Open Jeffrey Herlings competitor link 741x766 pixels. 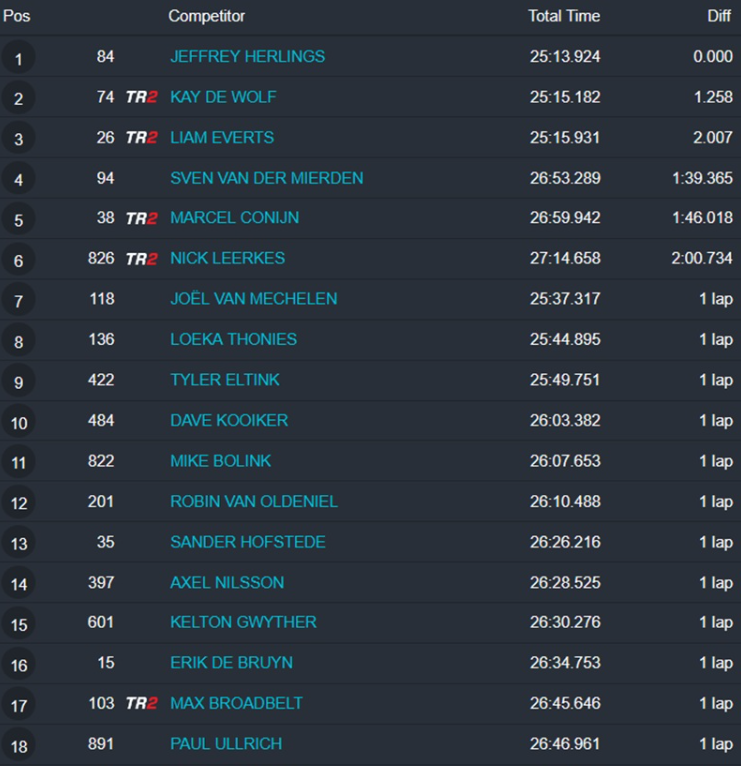(x=247, y=57)
